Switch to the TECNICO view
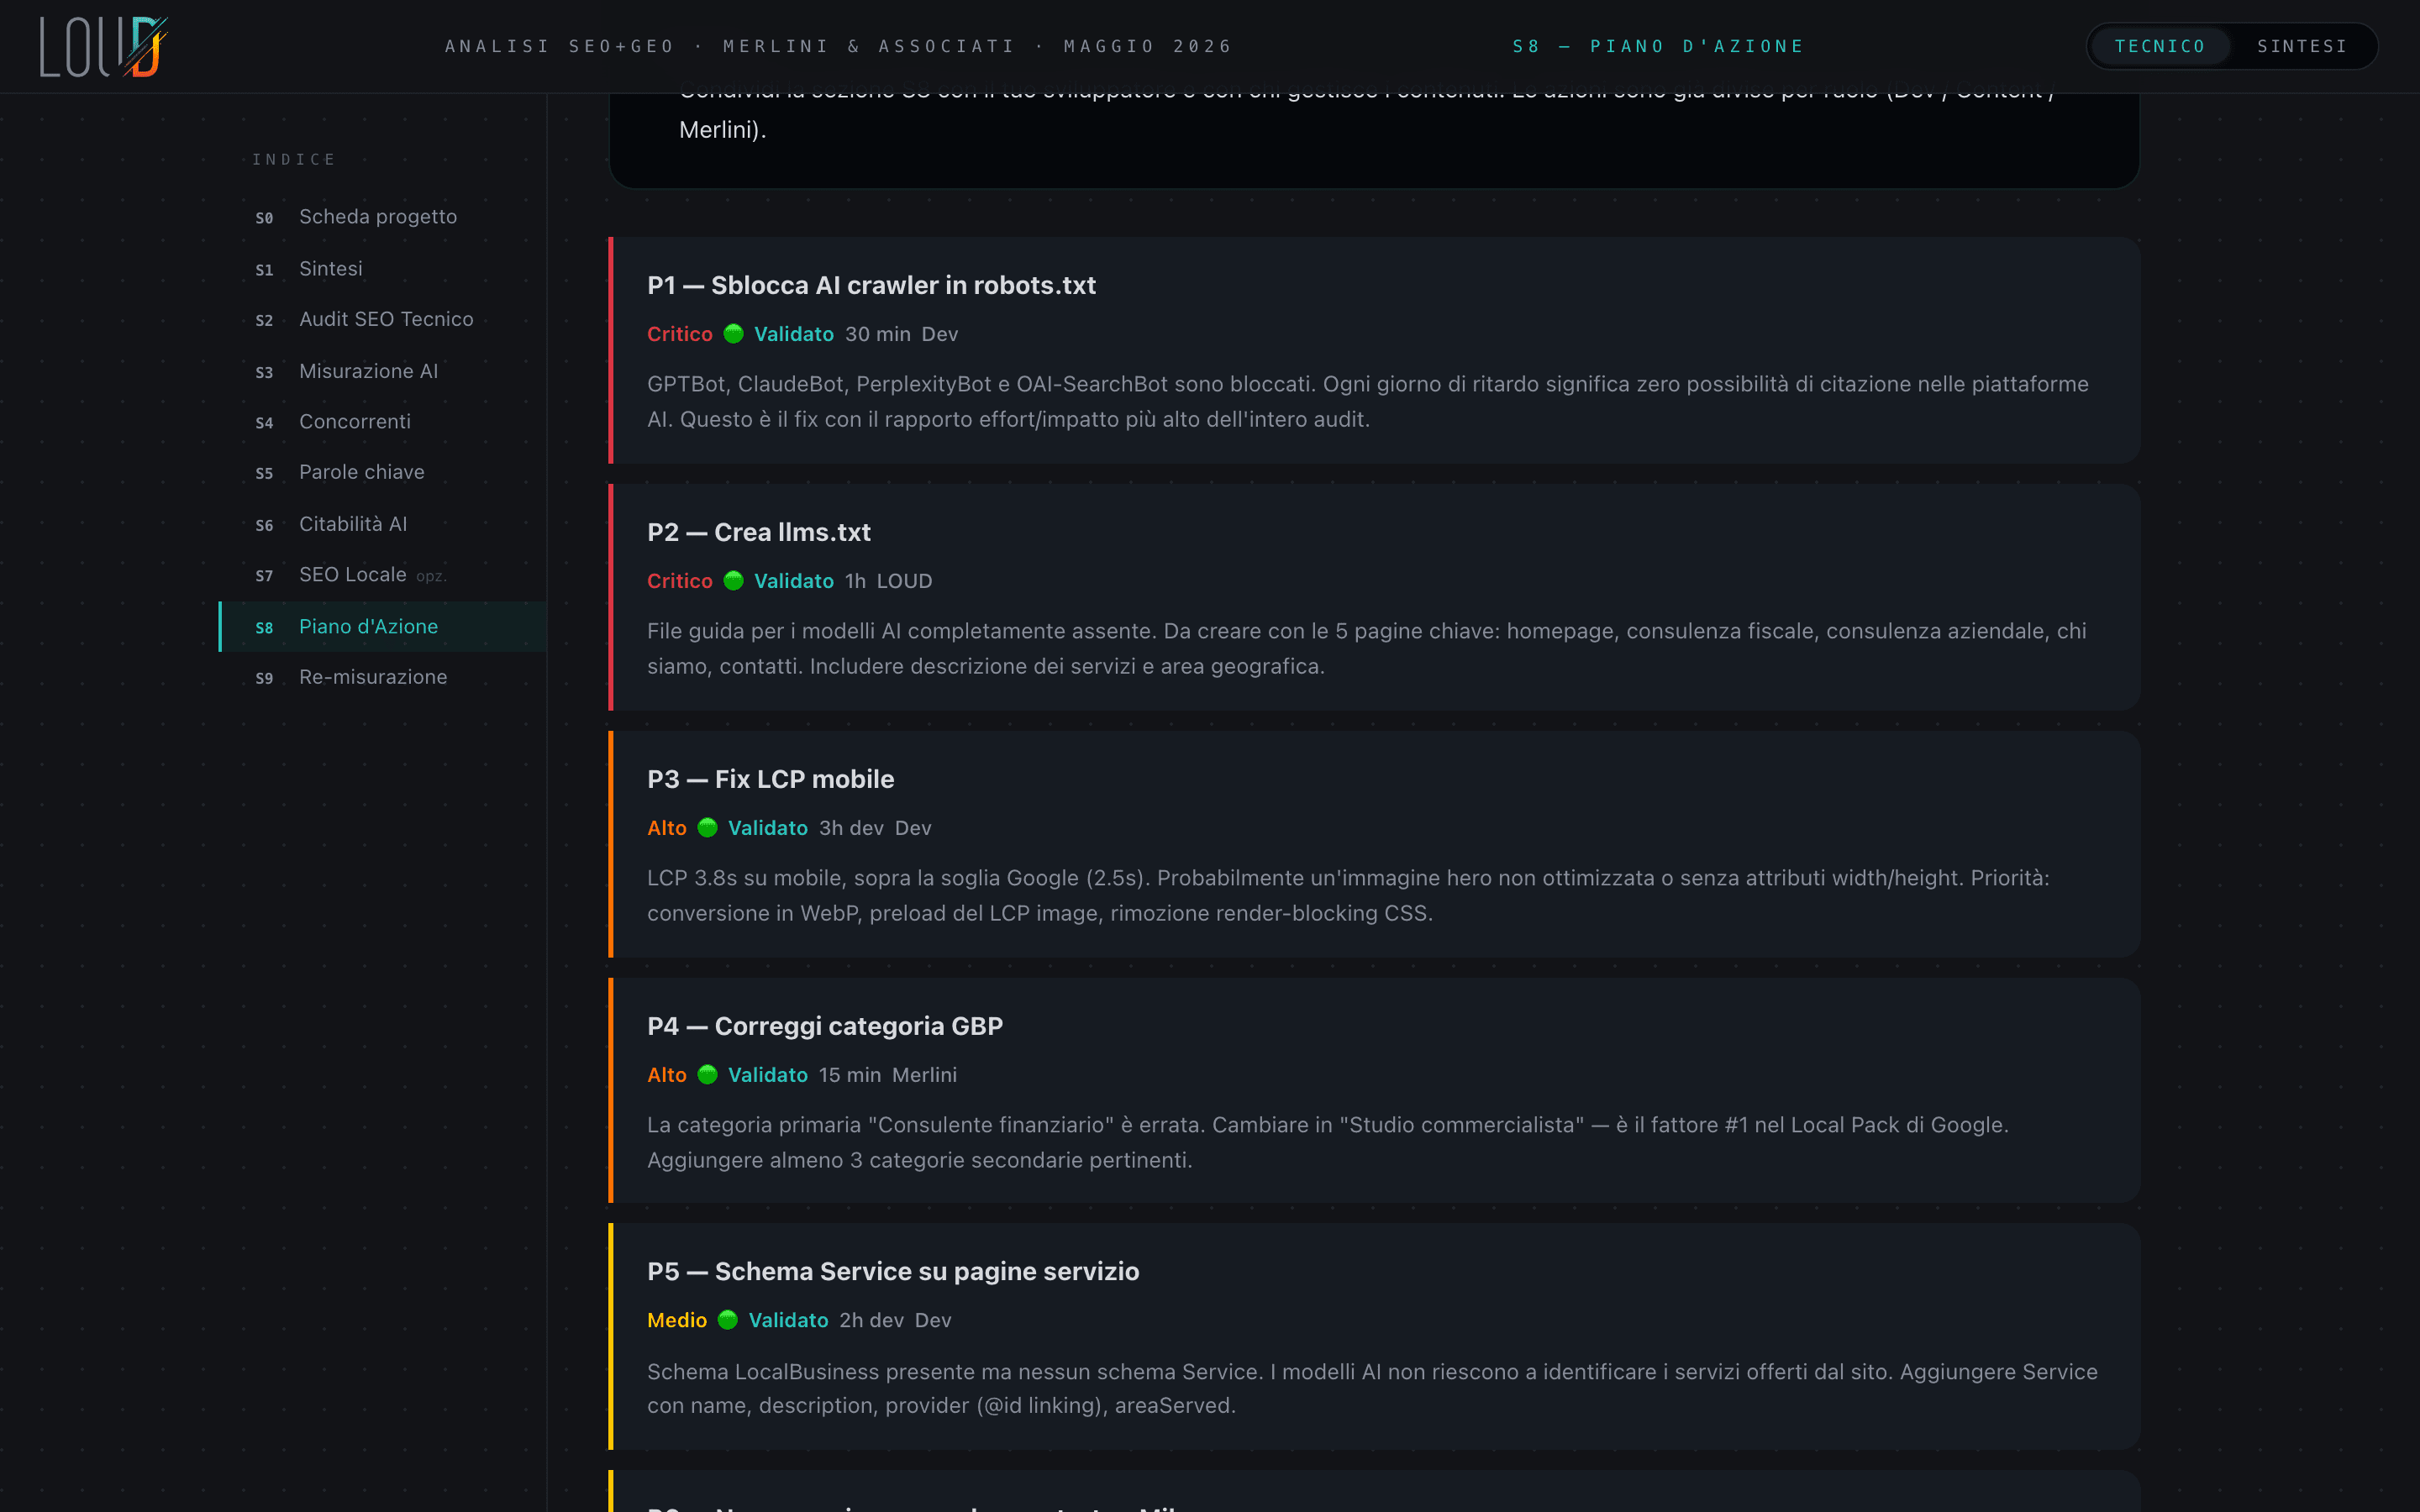Screen dimensions: 2420x1512 2160,46
